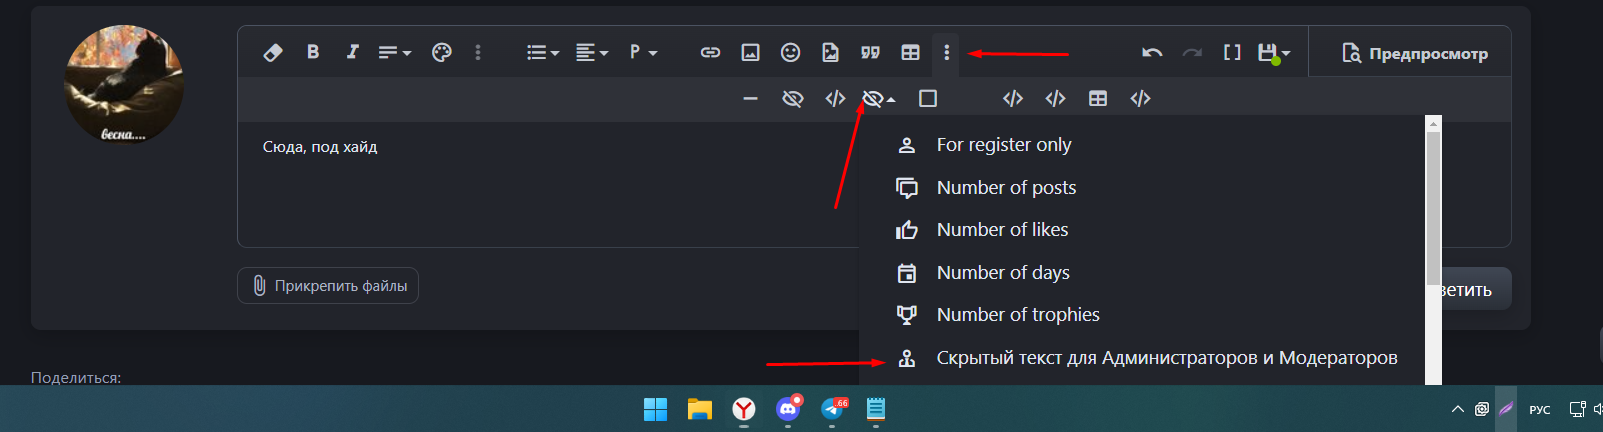1603x432 pixels.
Task: Toggle BB code mode brackets
Action: coord(1232,53)
